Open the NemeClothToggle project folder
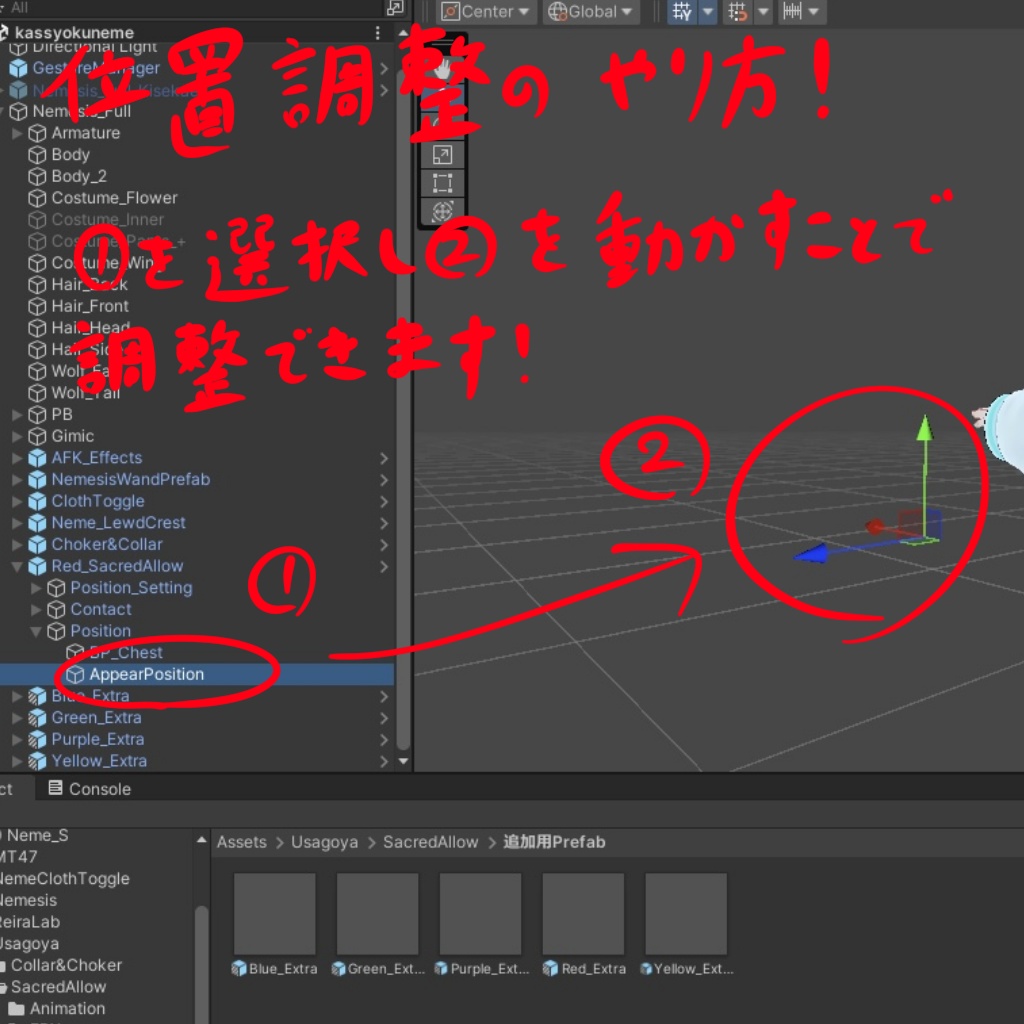1024x1024 pixels. (x=64, y=878)
